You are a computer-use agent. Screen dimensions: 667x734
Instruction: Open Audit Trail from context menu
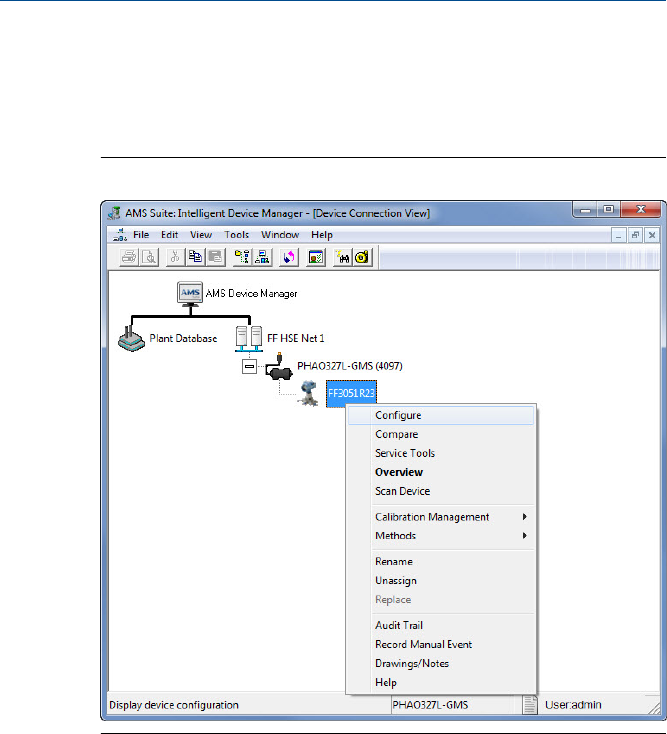coord(440,625)
